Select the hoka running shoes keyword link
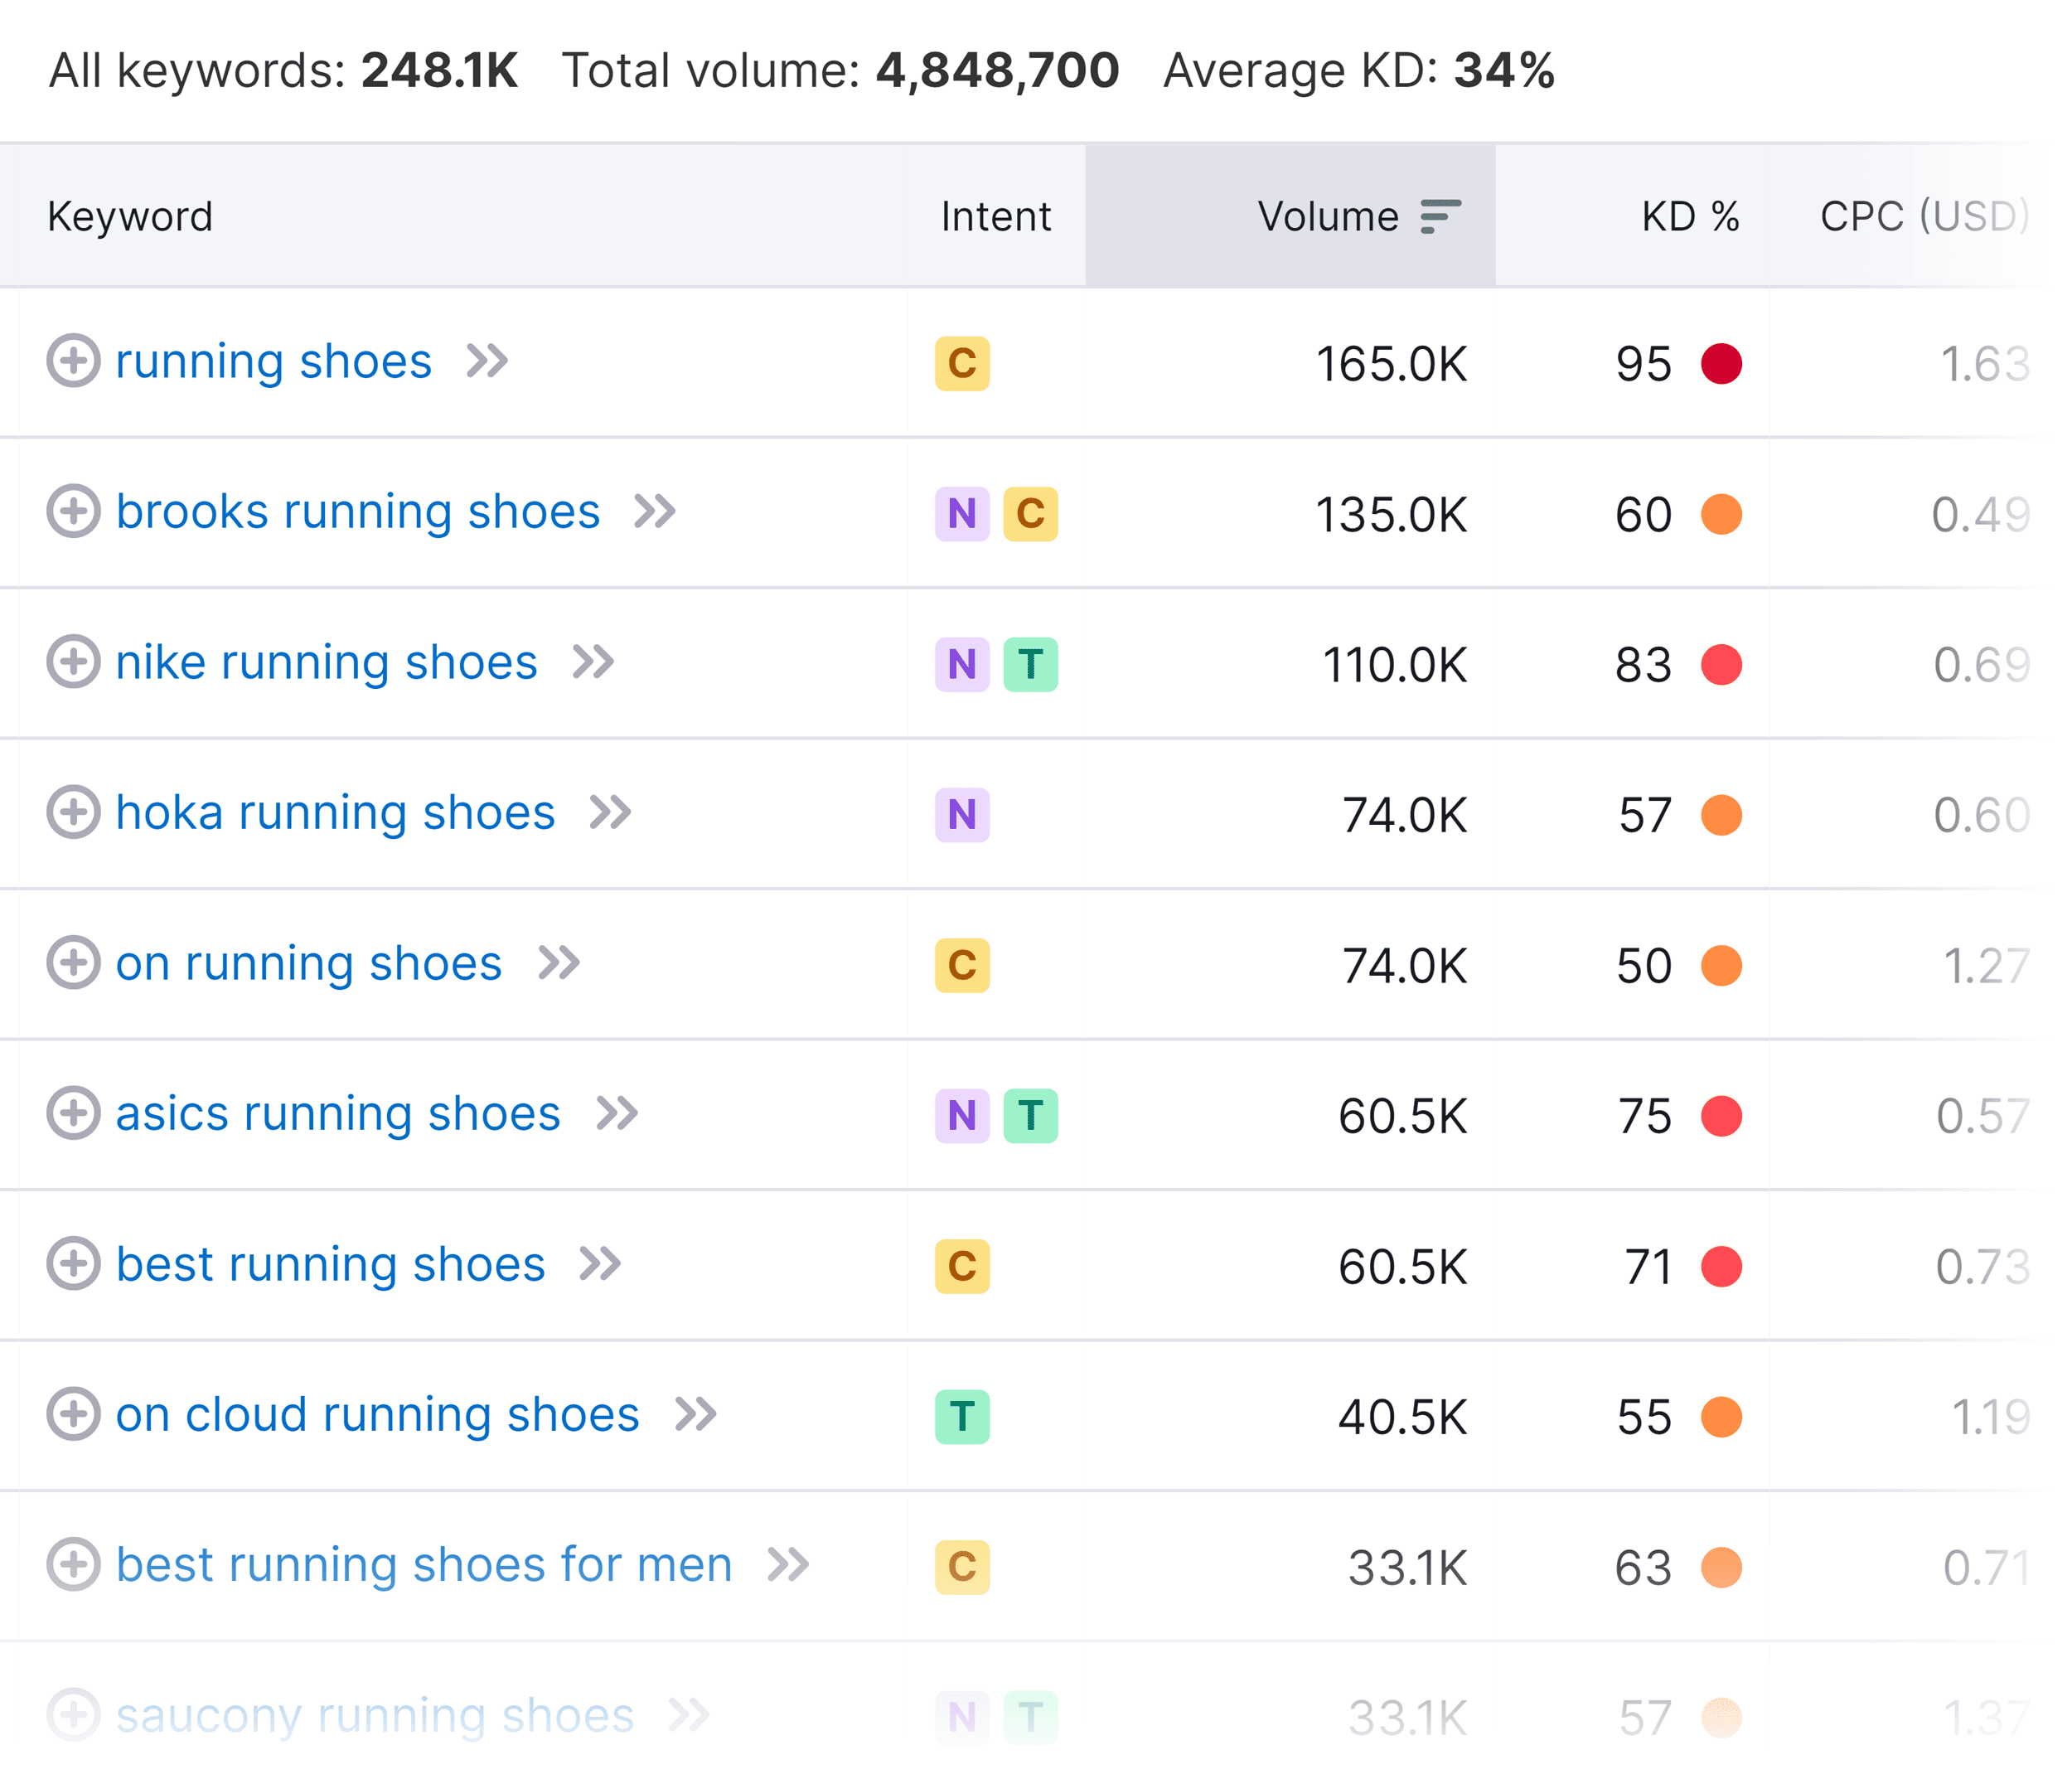The height and width of the screenshot is (1779, 2072). (334, 814)
